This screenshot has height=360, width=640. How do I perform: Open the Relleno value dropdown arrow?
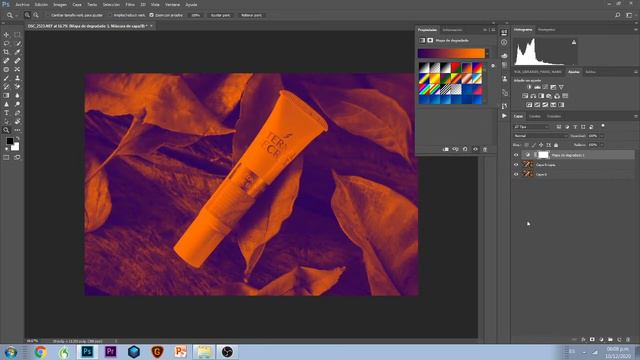pyautogui.click(x=602, y=145)
